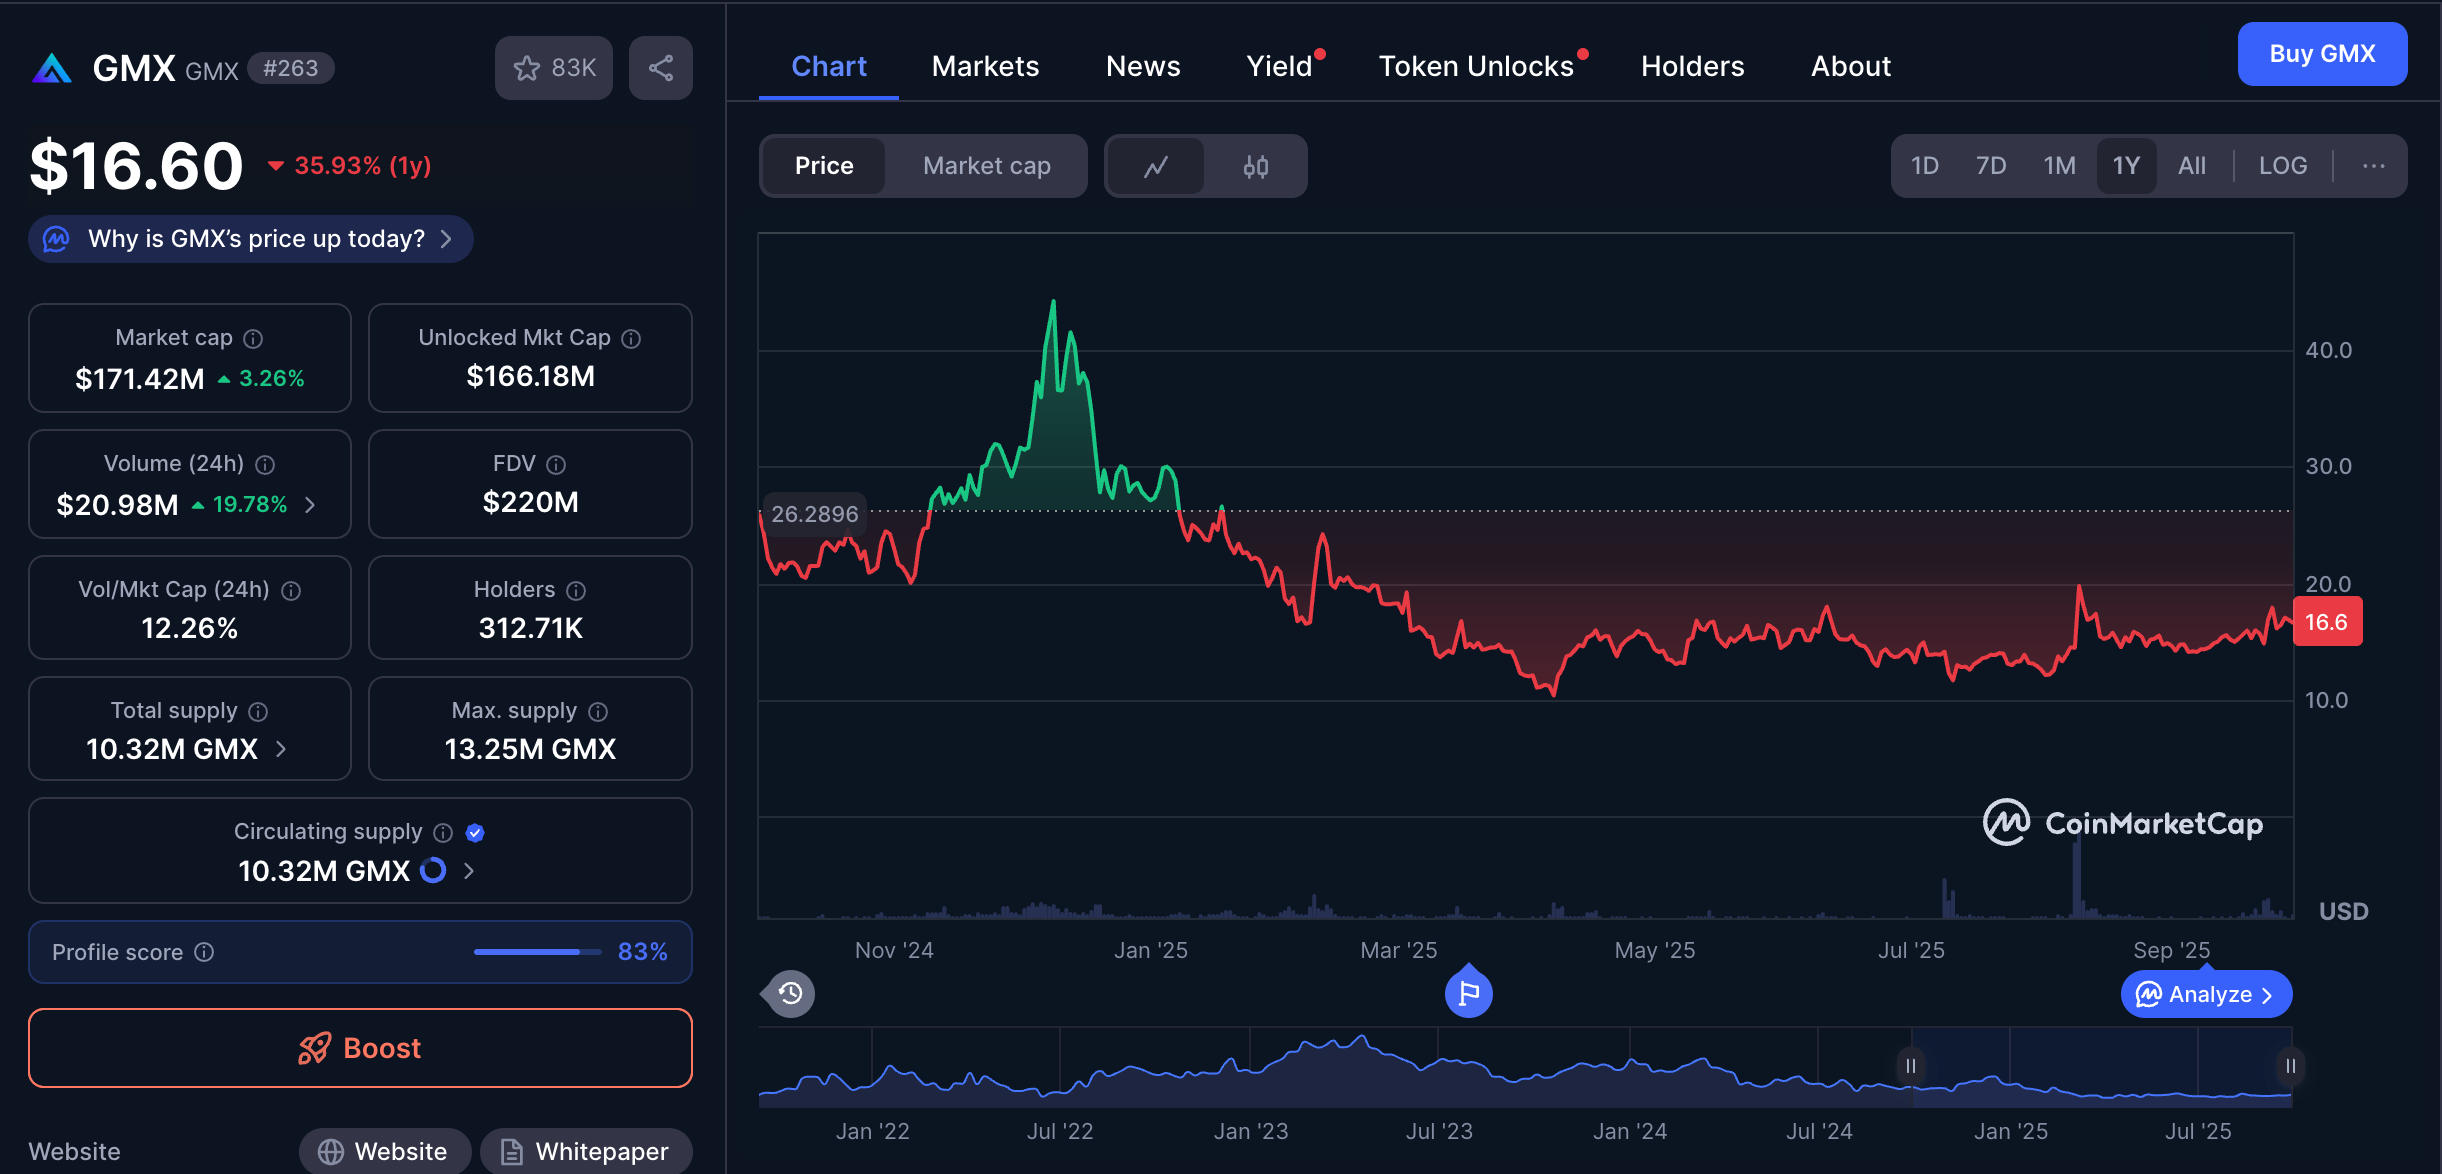Viewport: 2442px width, 1174px height.
Task: Switch chart to Market cap view
Action: tap(986, 166)
